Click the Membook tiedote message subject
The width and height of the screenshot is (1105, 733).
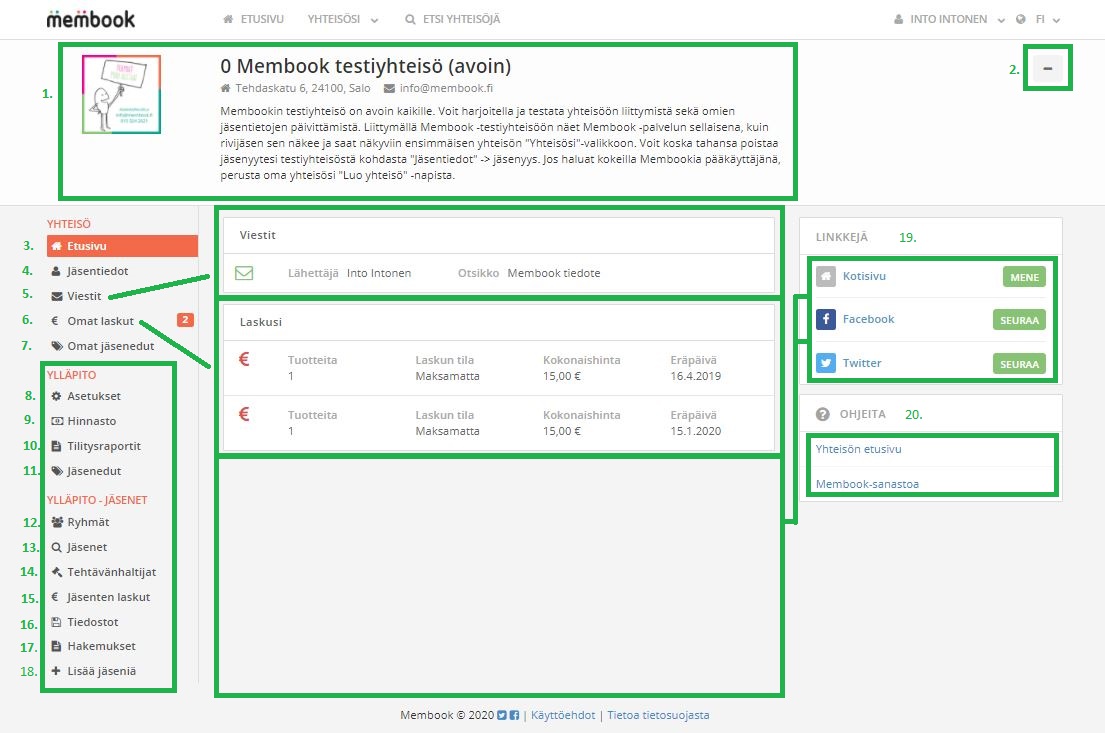(554, 273)
